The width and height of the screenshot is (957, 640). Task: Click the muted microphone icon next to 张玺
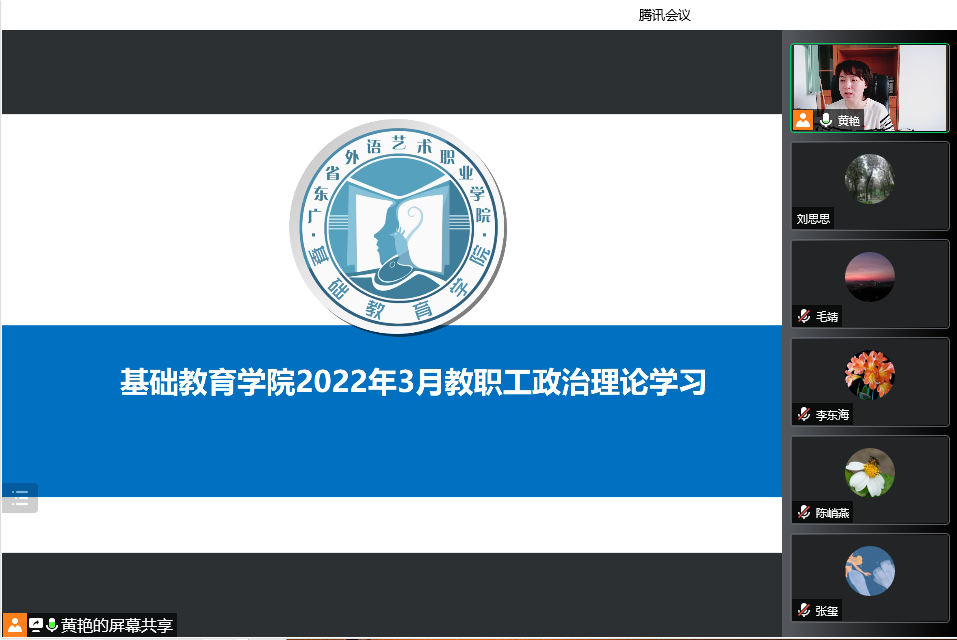(804, 610)
